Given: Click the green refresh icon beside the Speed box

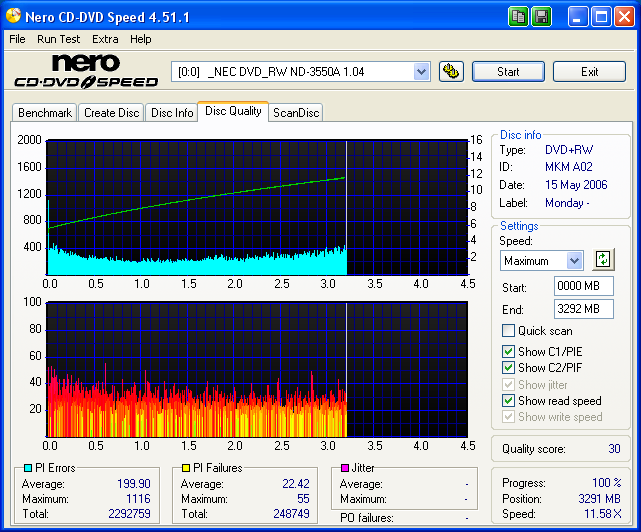Looking at the screenshot, I should point(602,260).
